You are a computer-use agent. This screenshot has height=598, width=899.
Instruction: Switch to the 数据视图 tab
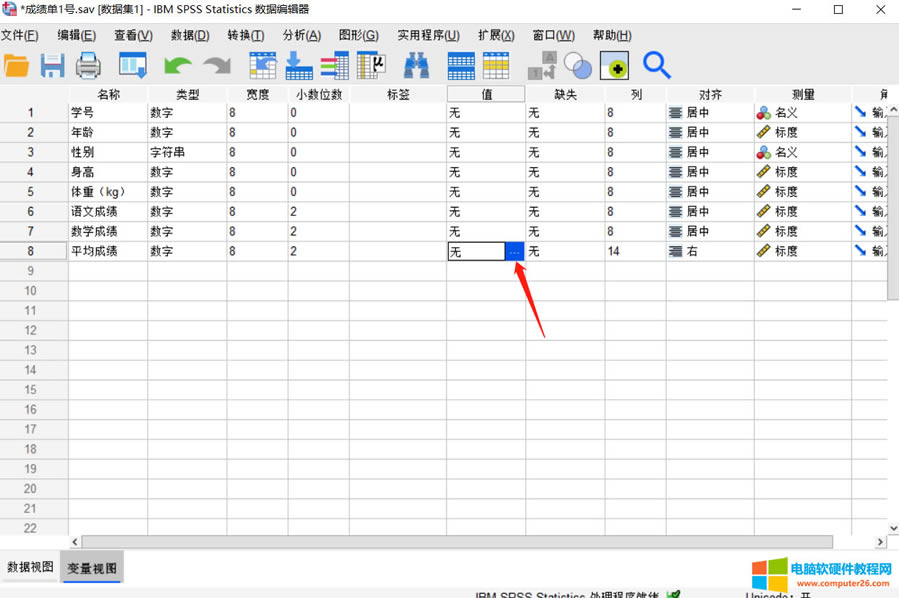30,567
